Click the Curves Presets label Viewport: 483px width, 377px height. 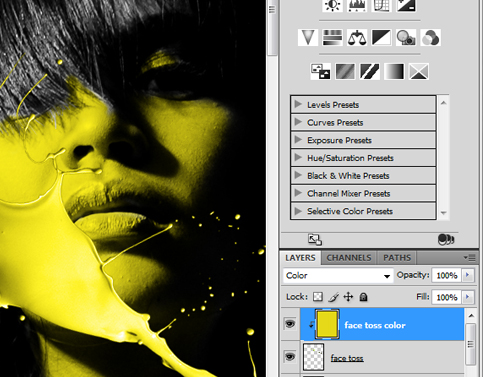coord(335,122)
